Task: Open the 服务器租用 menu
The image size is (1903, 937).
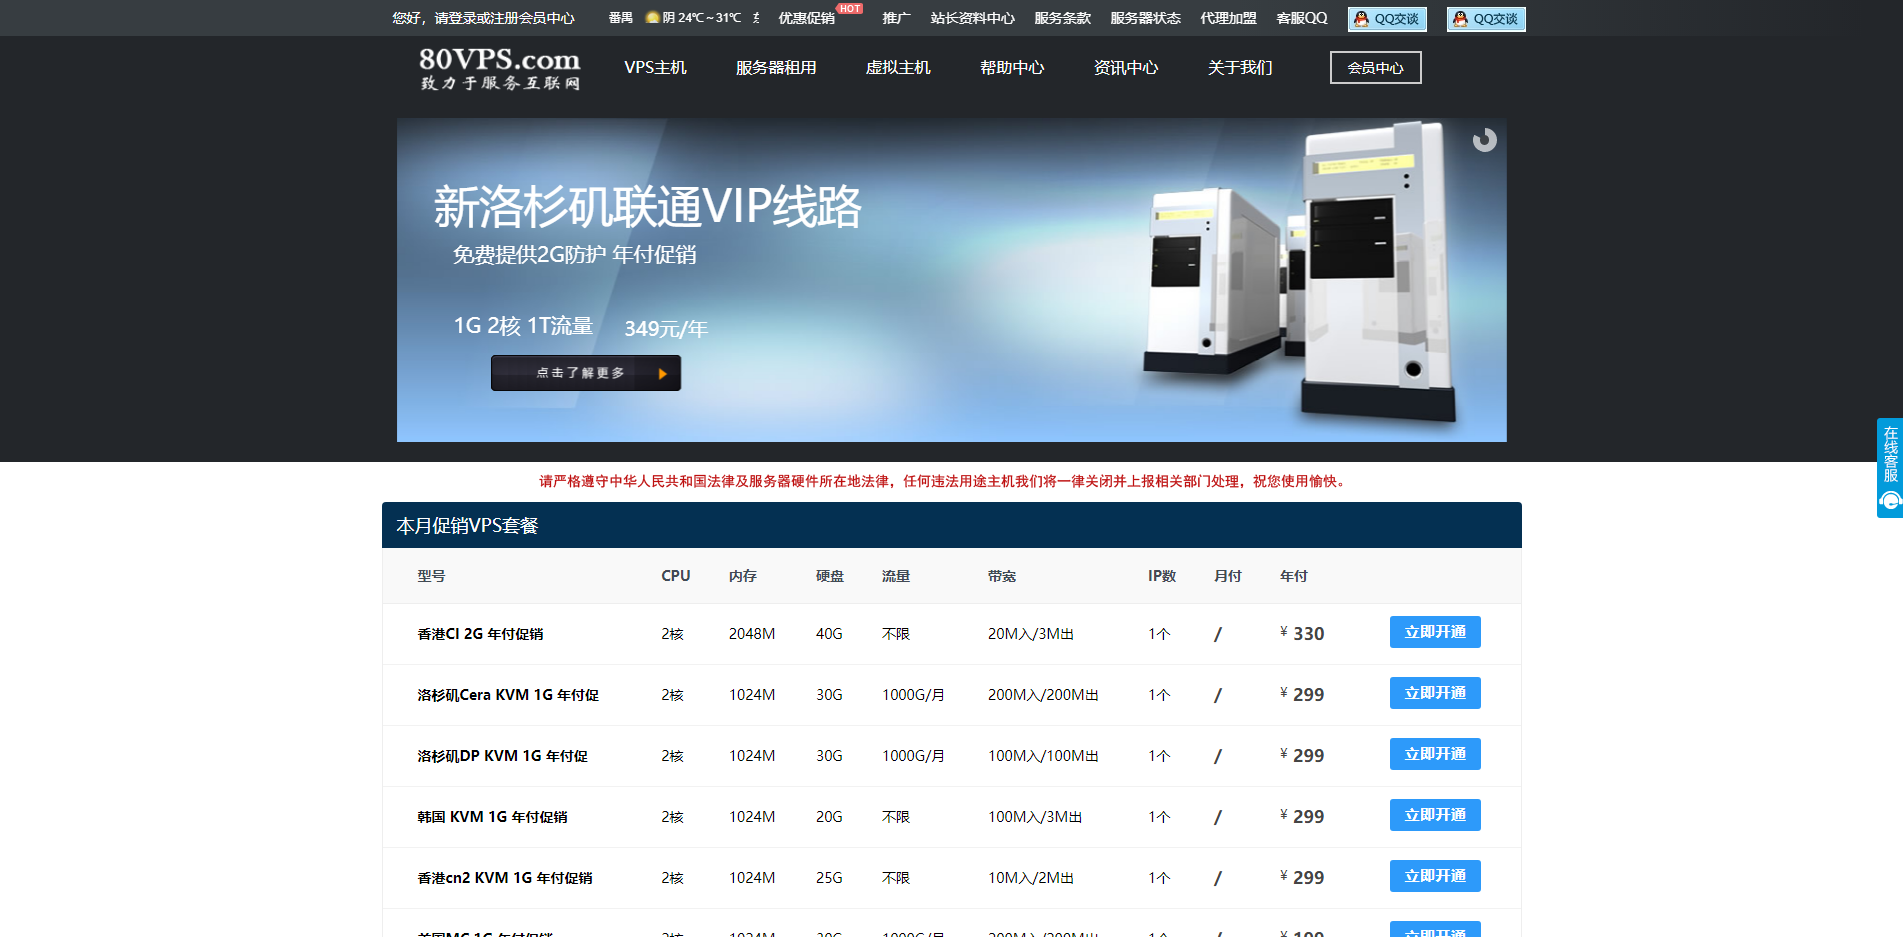Action: pyautogui.click(x=776, y=68)
